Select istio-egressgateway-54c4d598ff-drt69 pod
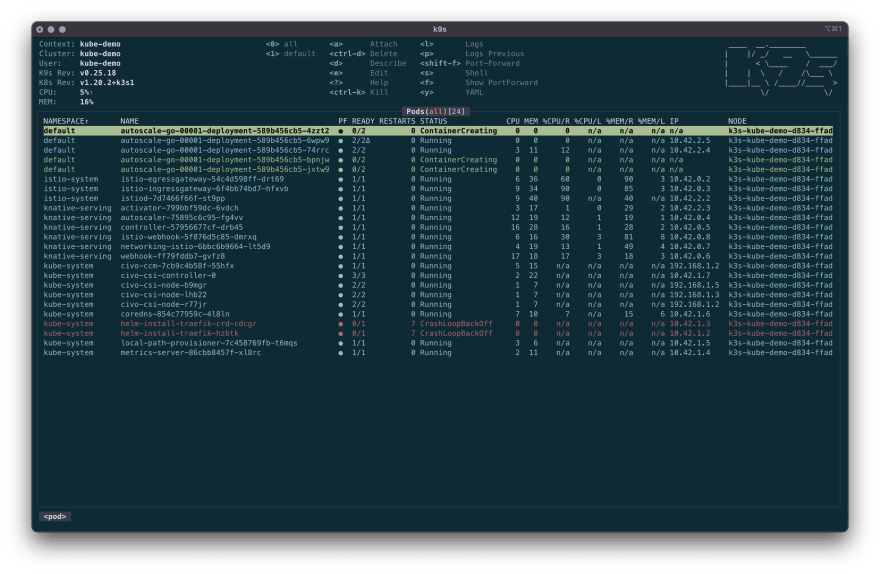 438,179
